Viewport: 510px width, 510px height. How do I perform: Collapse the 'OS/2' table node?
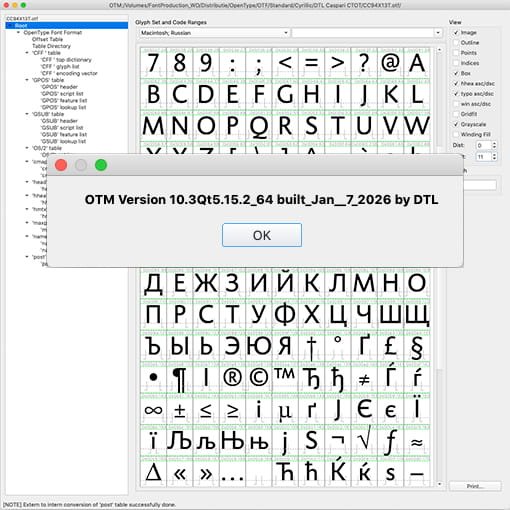tap(27, 148)
